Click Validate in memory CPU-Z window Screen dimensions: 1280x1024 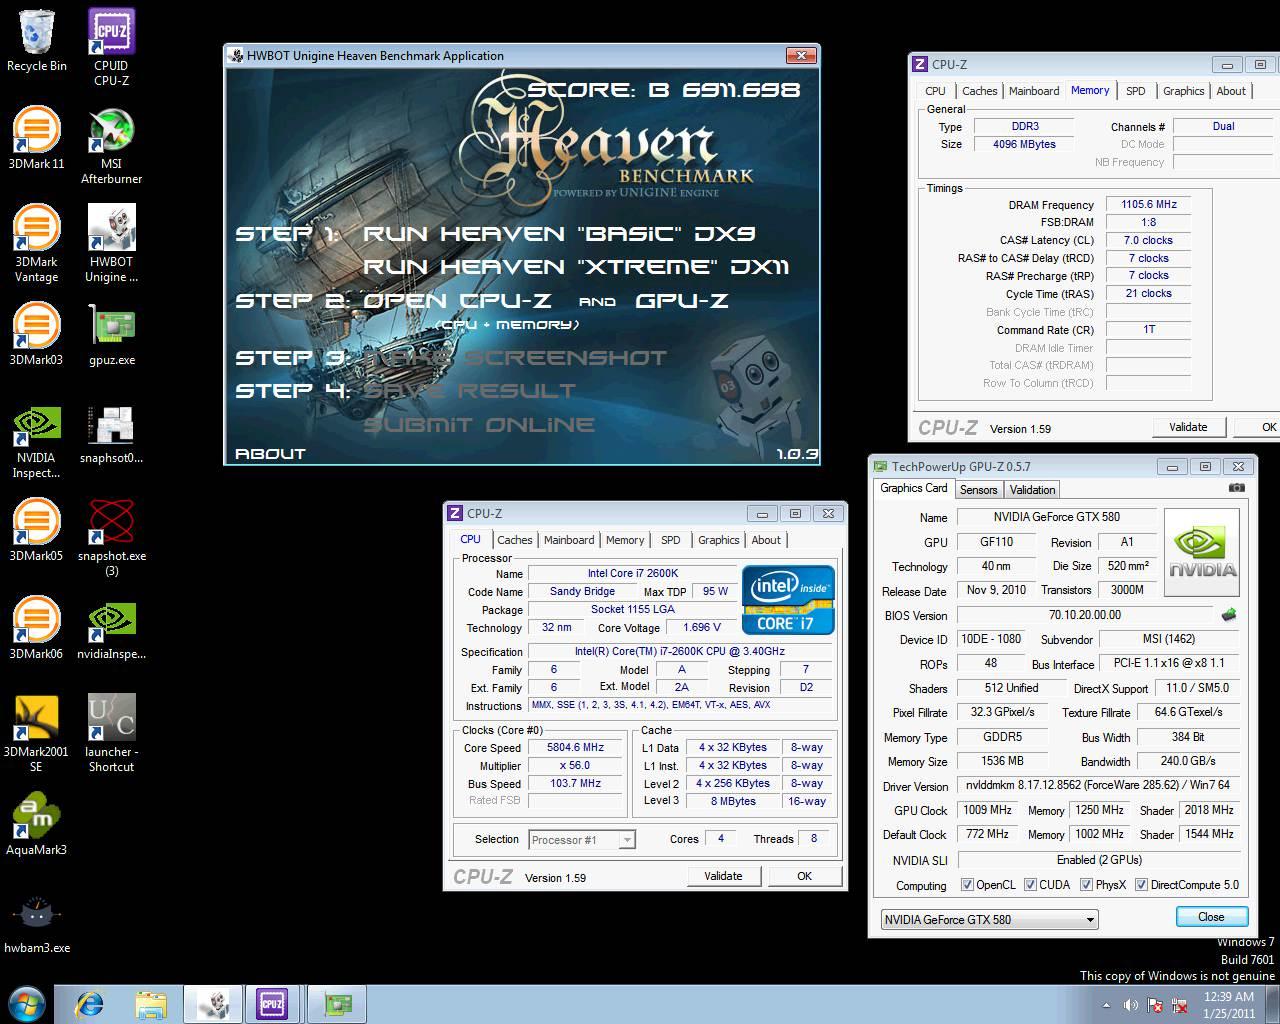[1188, 427]
